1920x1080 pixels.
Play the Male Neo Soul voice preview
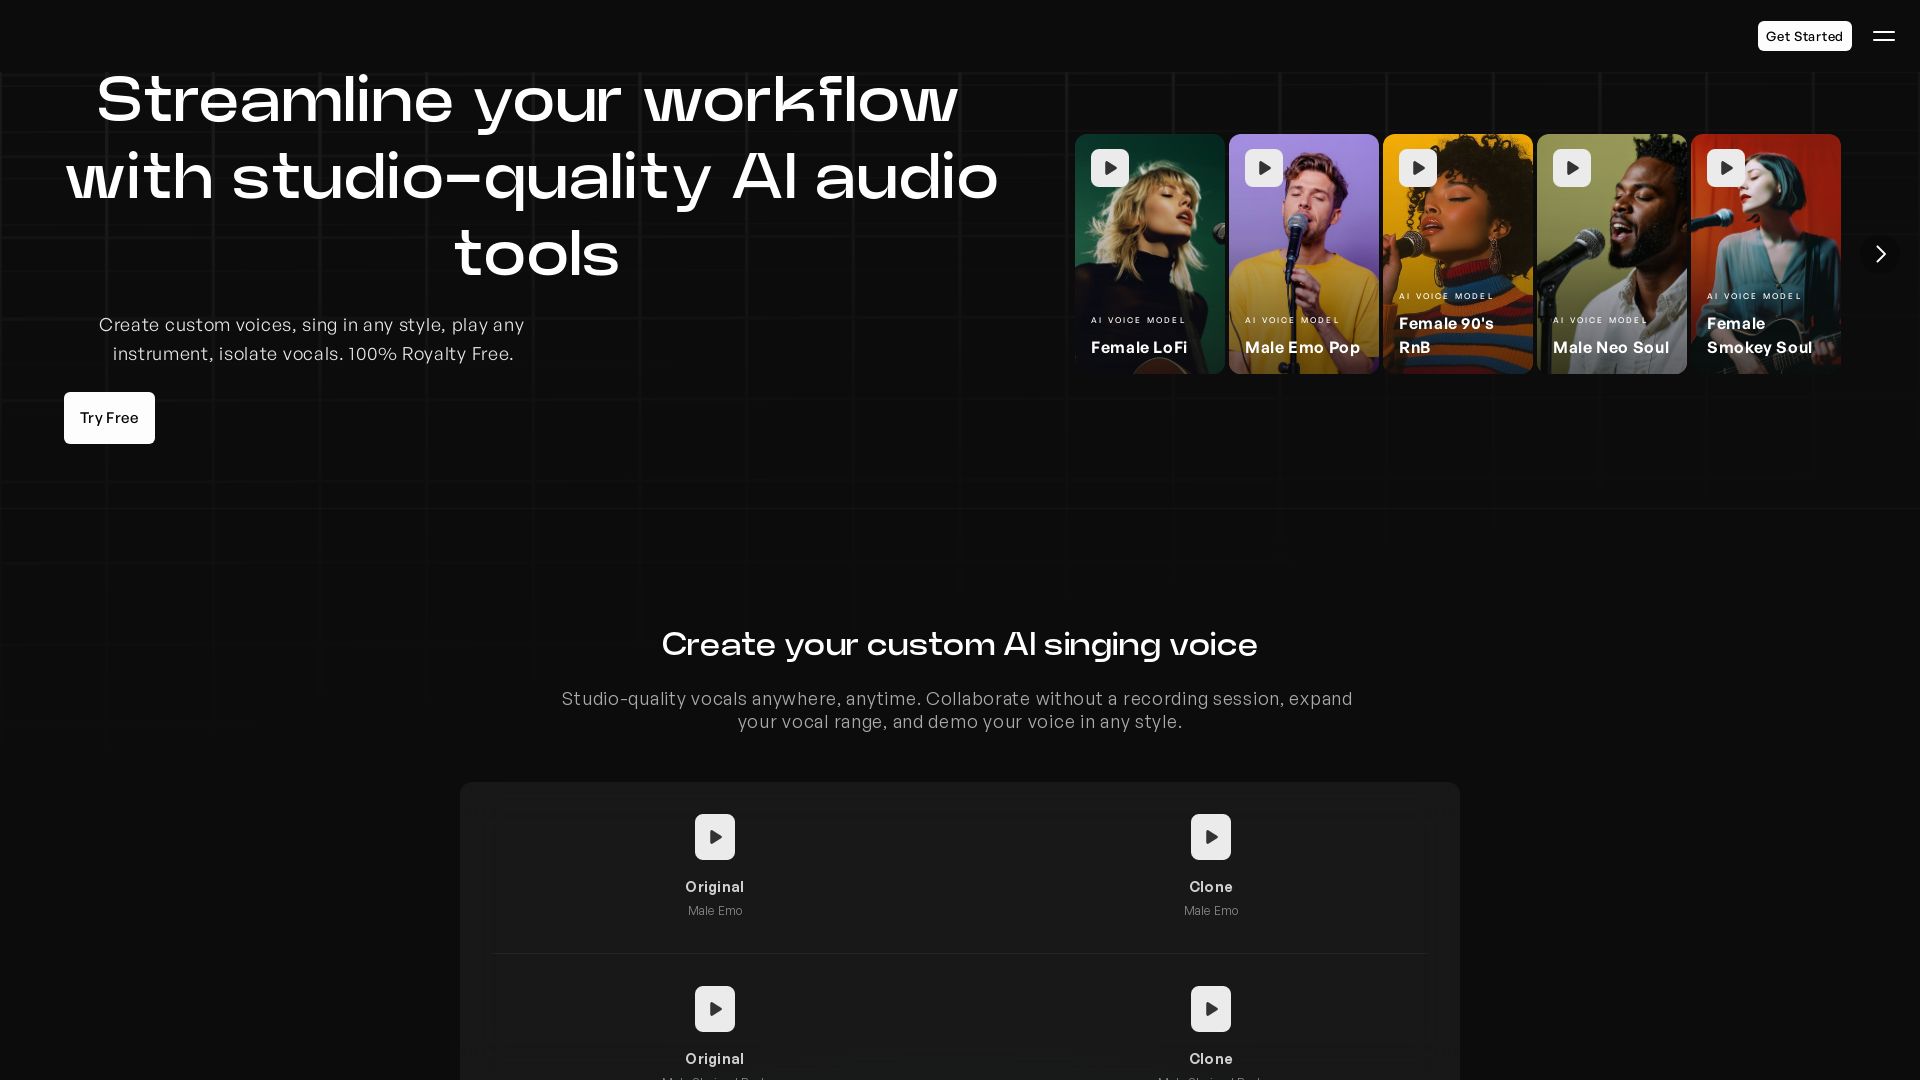1572,168
